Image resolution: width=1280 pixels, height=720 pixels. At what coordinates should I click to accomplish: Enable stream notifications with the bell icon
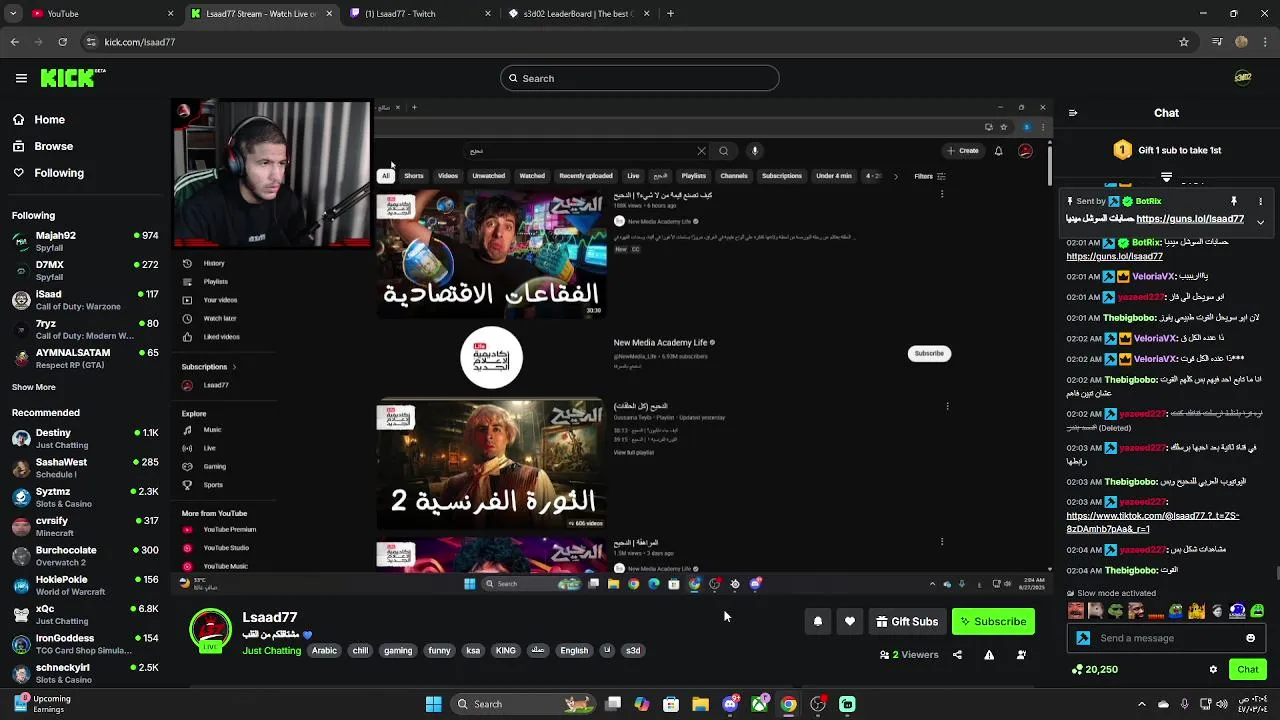tap(818, 621)
